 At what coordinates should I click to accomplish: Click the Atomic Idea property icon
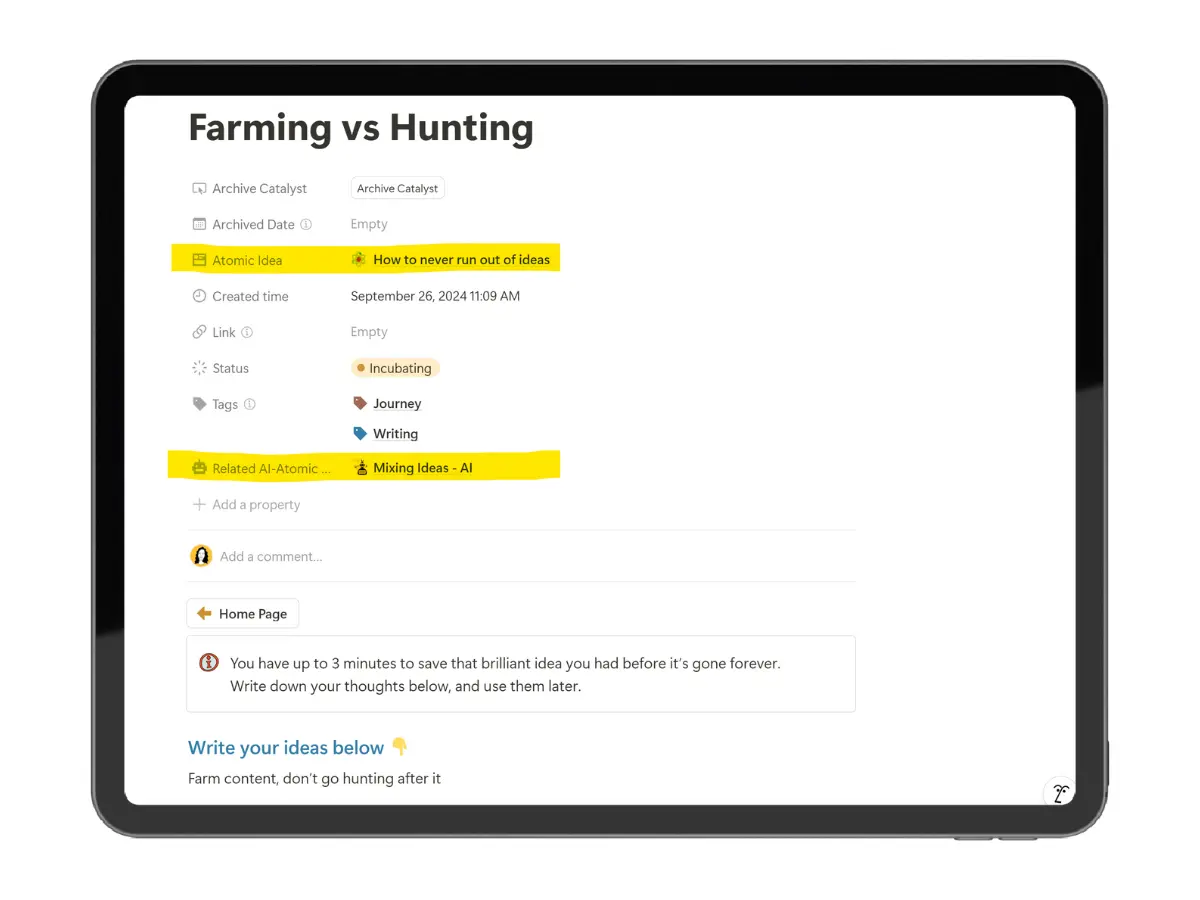pyautogui.click(x=199, y=259)
